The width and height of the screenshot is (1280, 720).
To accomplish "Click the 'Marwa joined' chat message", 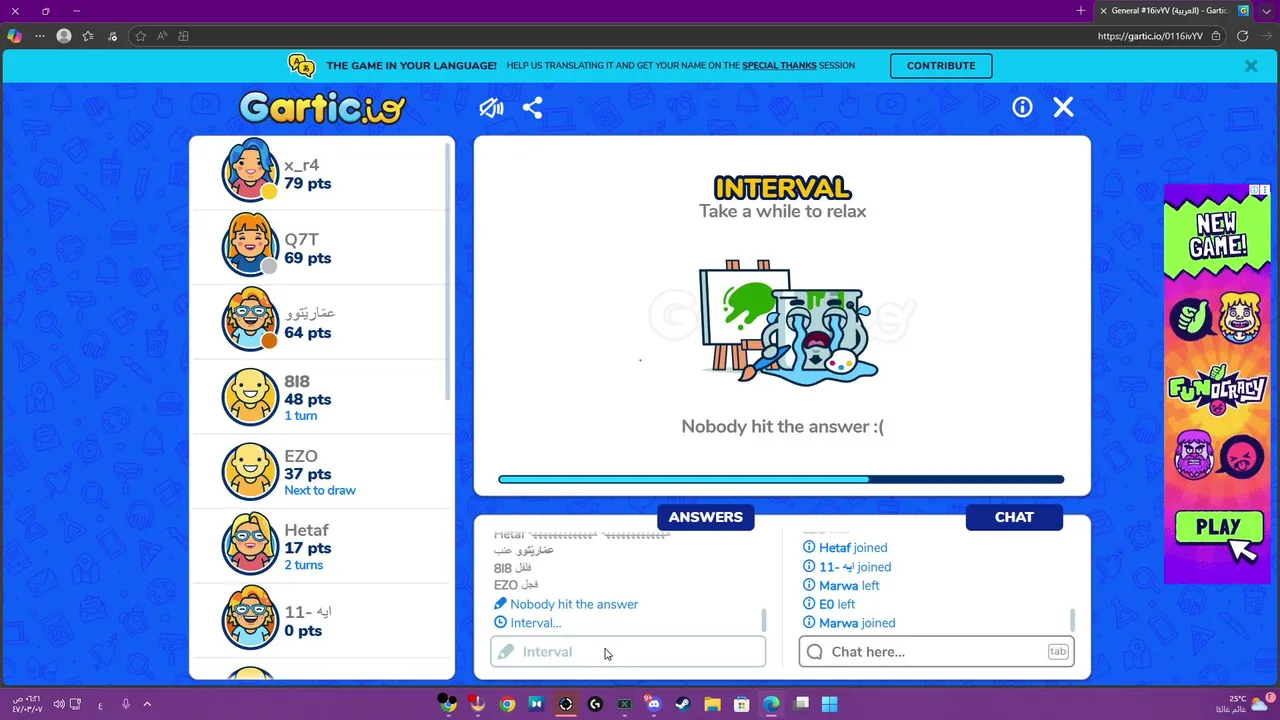I will [857, 623].
